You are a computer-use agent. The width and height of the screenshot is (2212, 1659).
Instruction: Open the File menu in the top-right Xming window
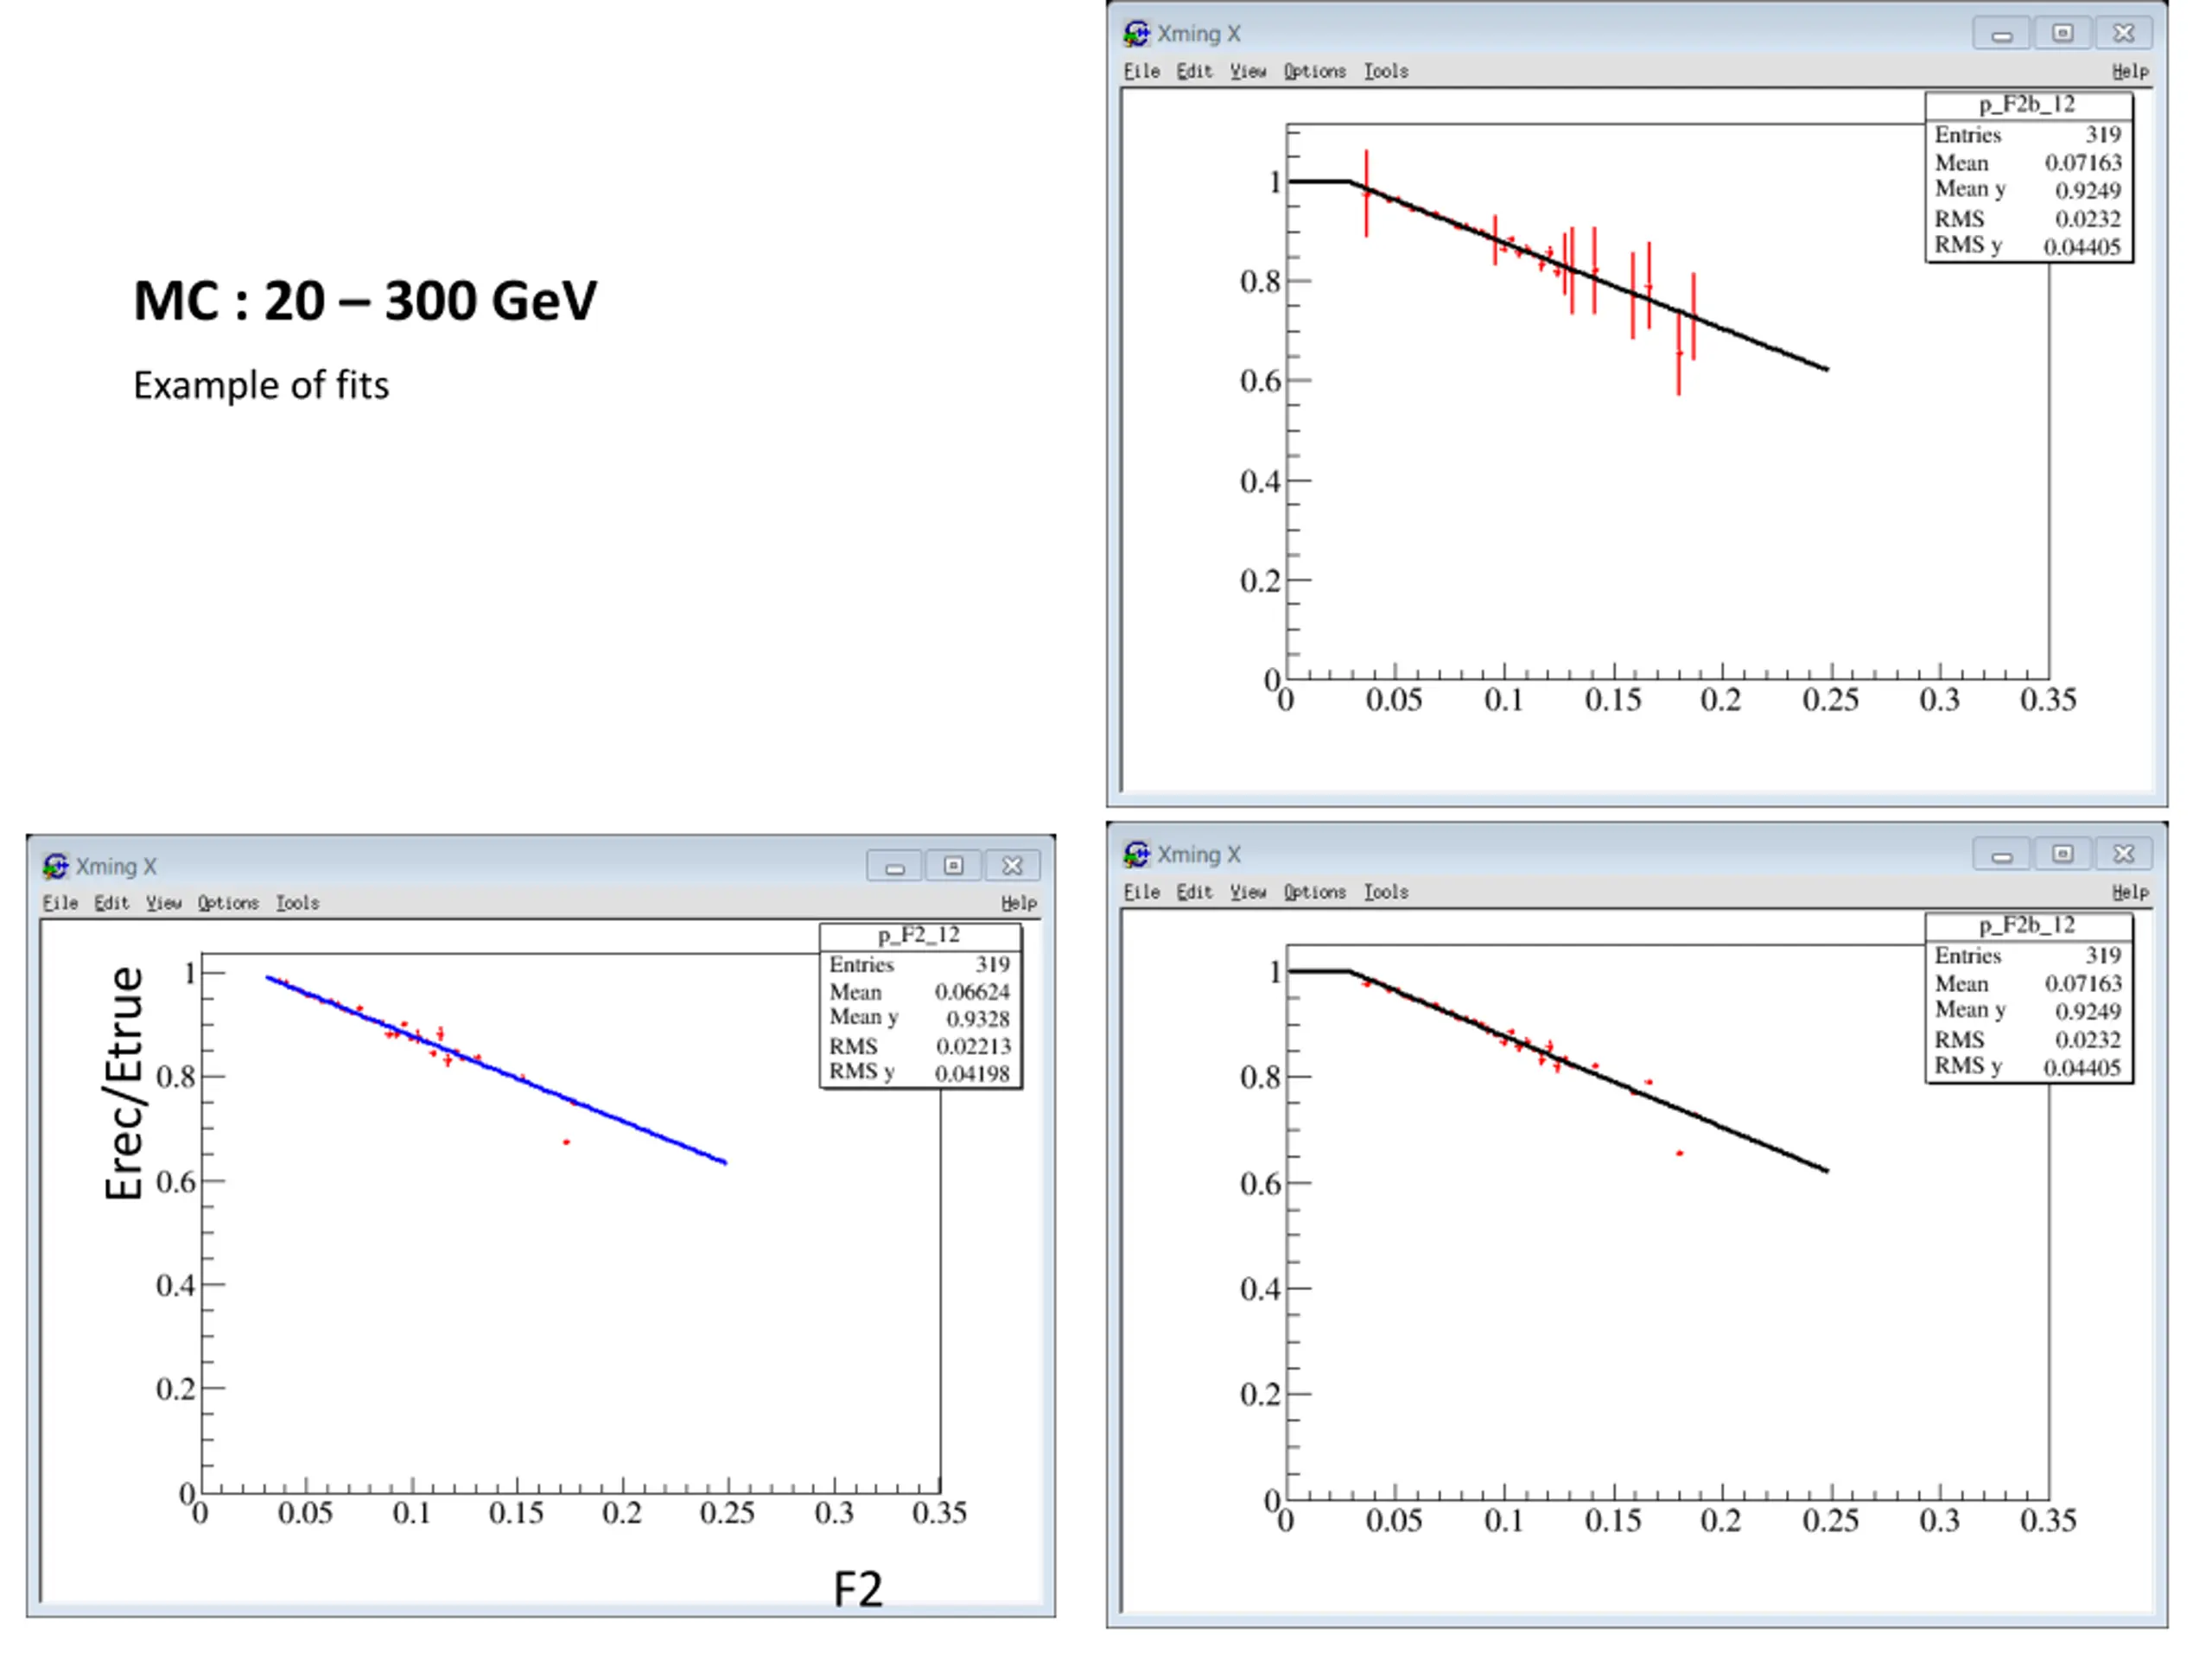pos(1141,71)
